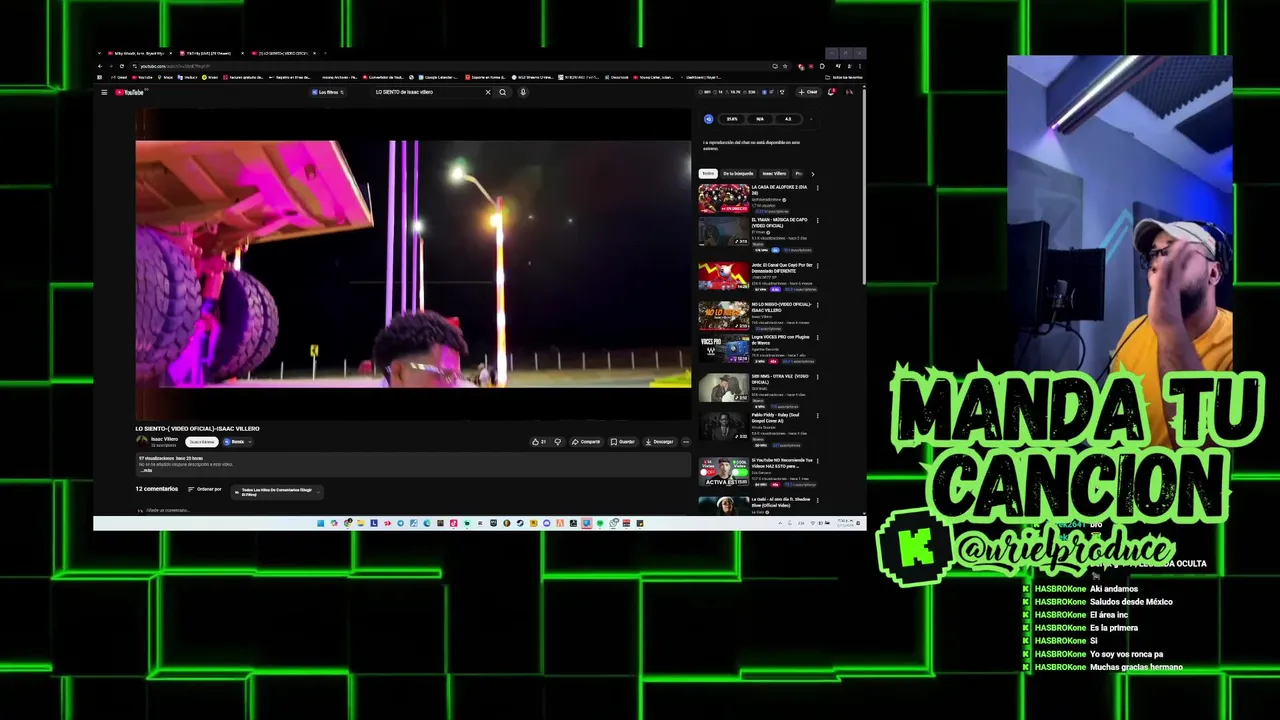Start voice search with the microphone
The height and width of the screenshot is (720, 1280).
pyautogui.click(x=522, y=92)
